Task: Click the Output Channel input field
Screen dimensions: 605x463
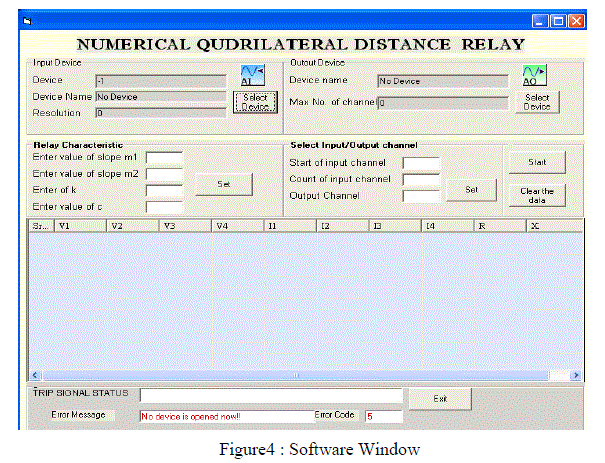Action: pyautogui.click(x=421, y=196)
